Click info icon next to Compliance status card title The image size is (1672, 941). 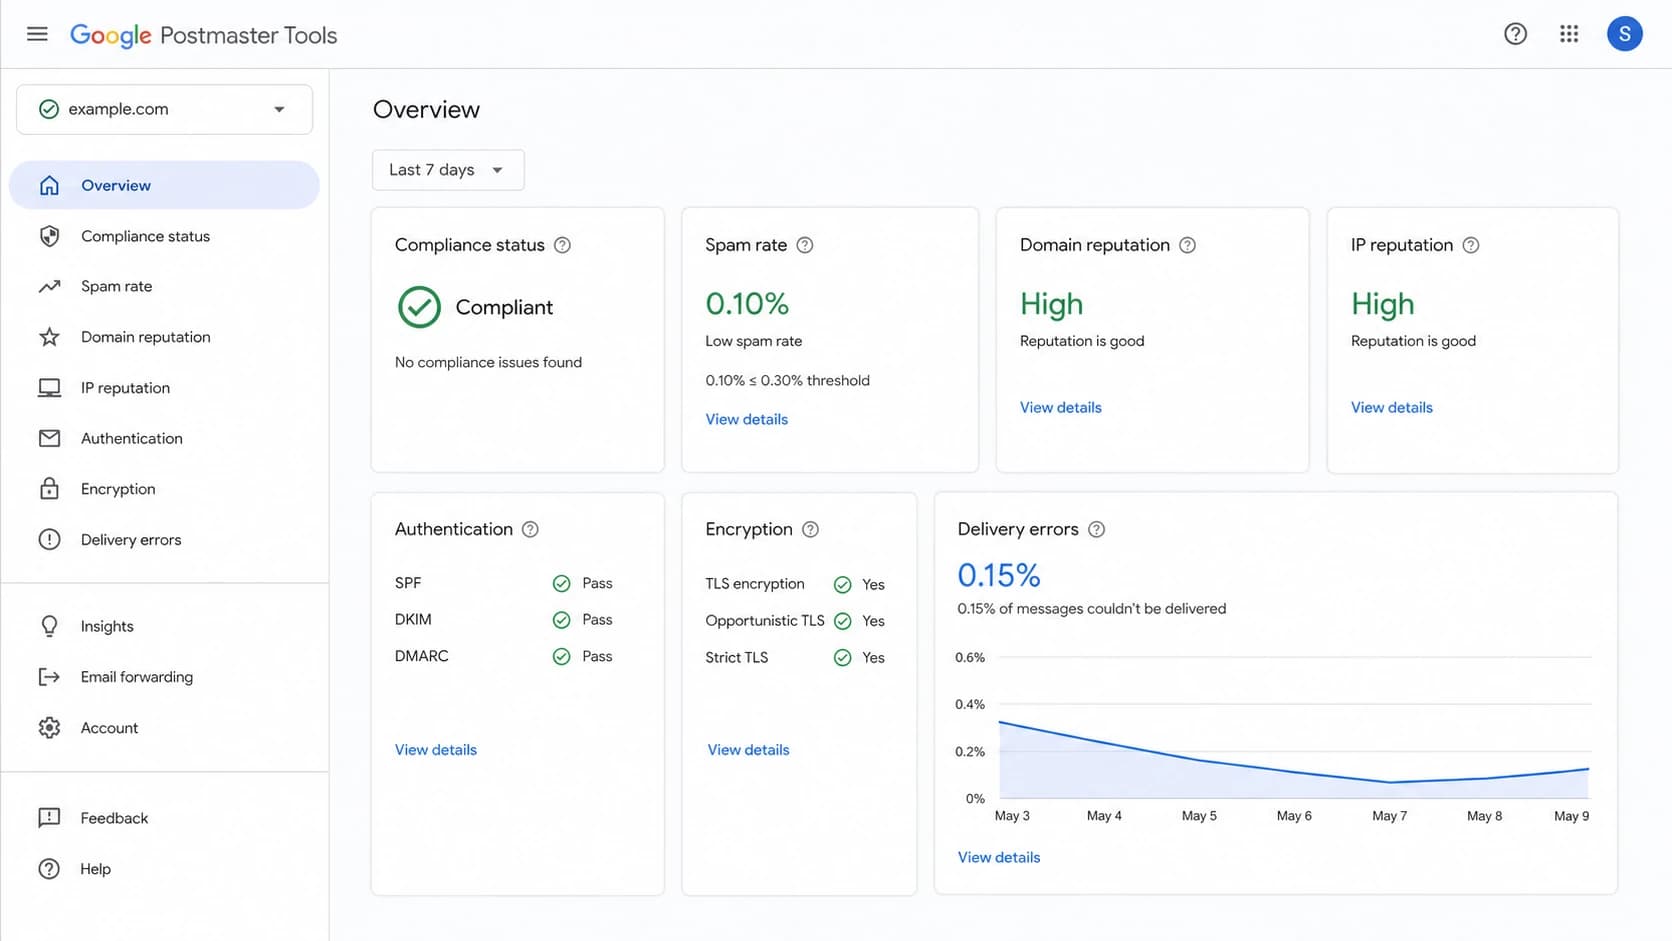coord(562,245)
